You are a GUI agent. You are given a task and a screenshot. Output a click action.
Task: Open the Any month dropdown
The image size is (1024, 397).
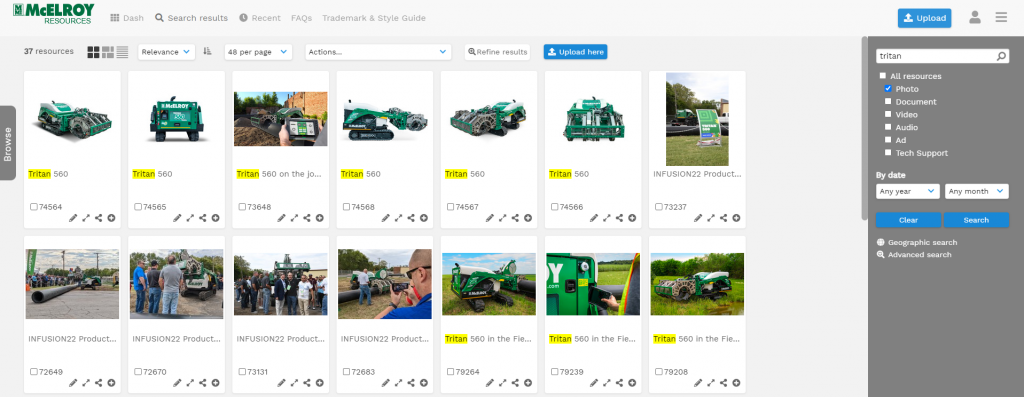click(x=977, y=191)
